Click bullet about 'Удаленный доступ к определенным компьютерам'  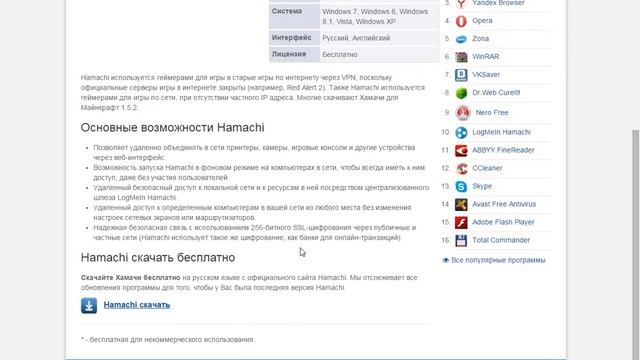point(252,212)
